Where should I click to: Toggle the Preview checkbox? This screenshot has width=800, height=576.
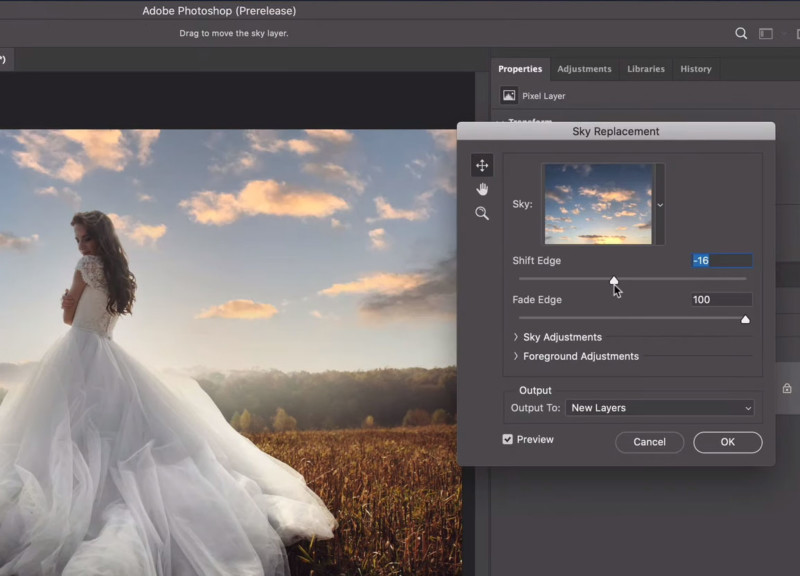click(508, 439)
